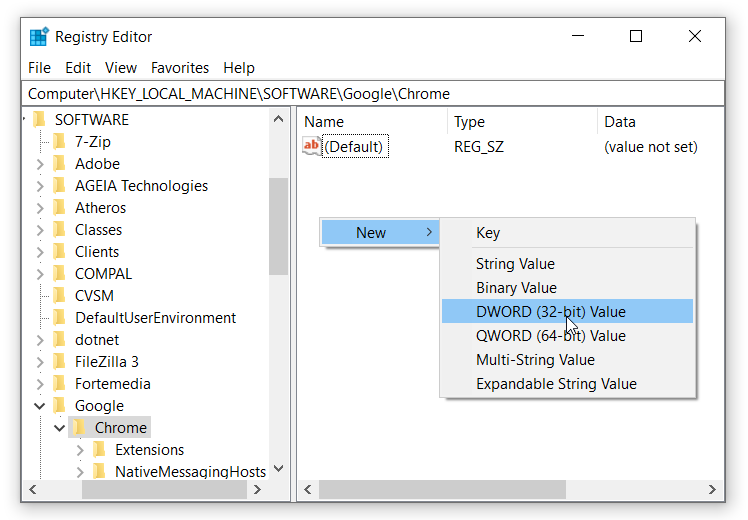Expand the Adobe key
Image resolution: width=748 pixels, height=520 pixels.
[40, 164]
